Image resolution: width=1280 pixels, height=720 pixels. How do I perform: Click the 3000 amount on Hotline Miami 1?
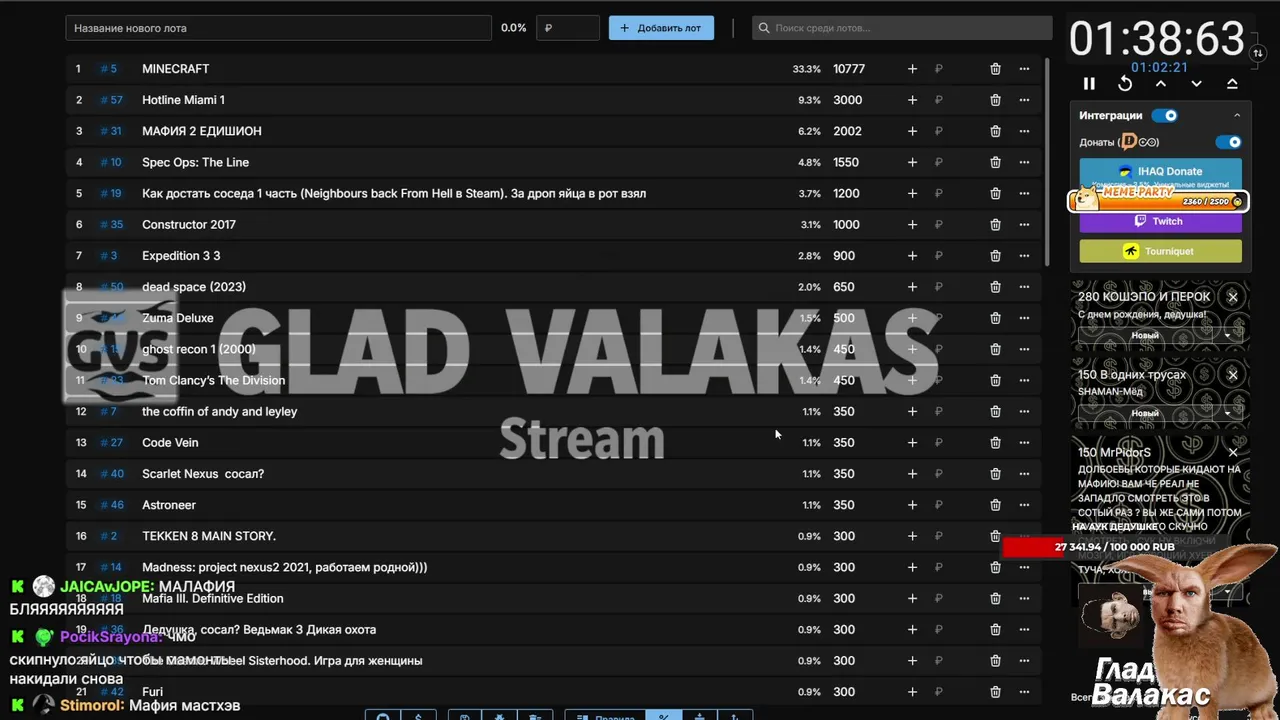847,100
